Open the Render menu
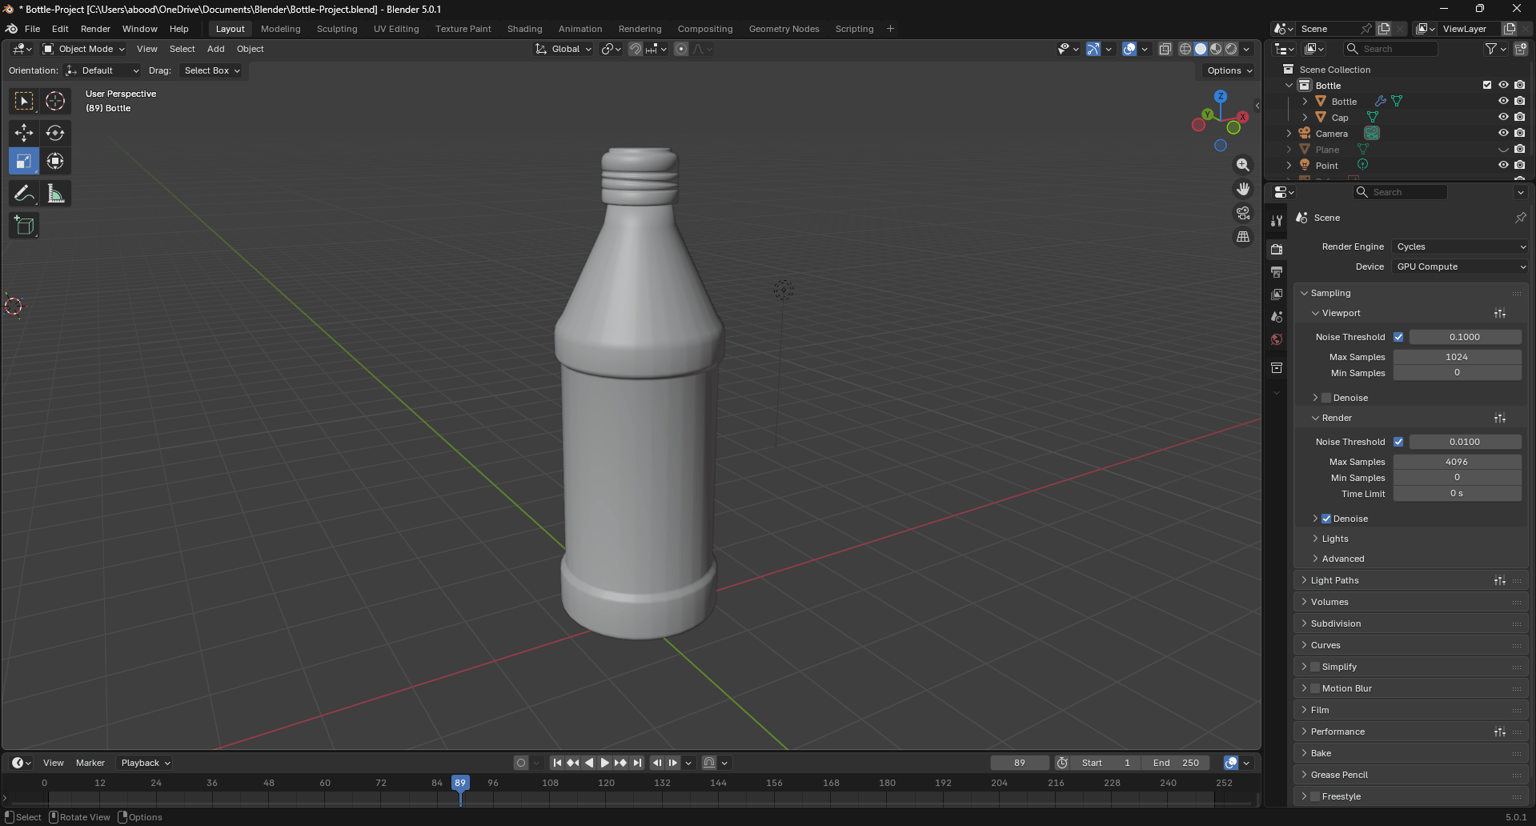The width and height of the screenshot is (1536, 826). coord(95,29)
